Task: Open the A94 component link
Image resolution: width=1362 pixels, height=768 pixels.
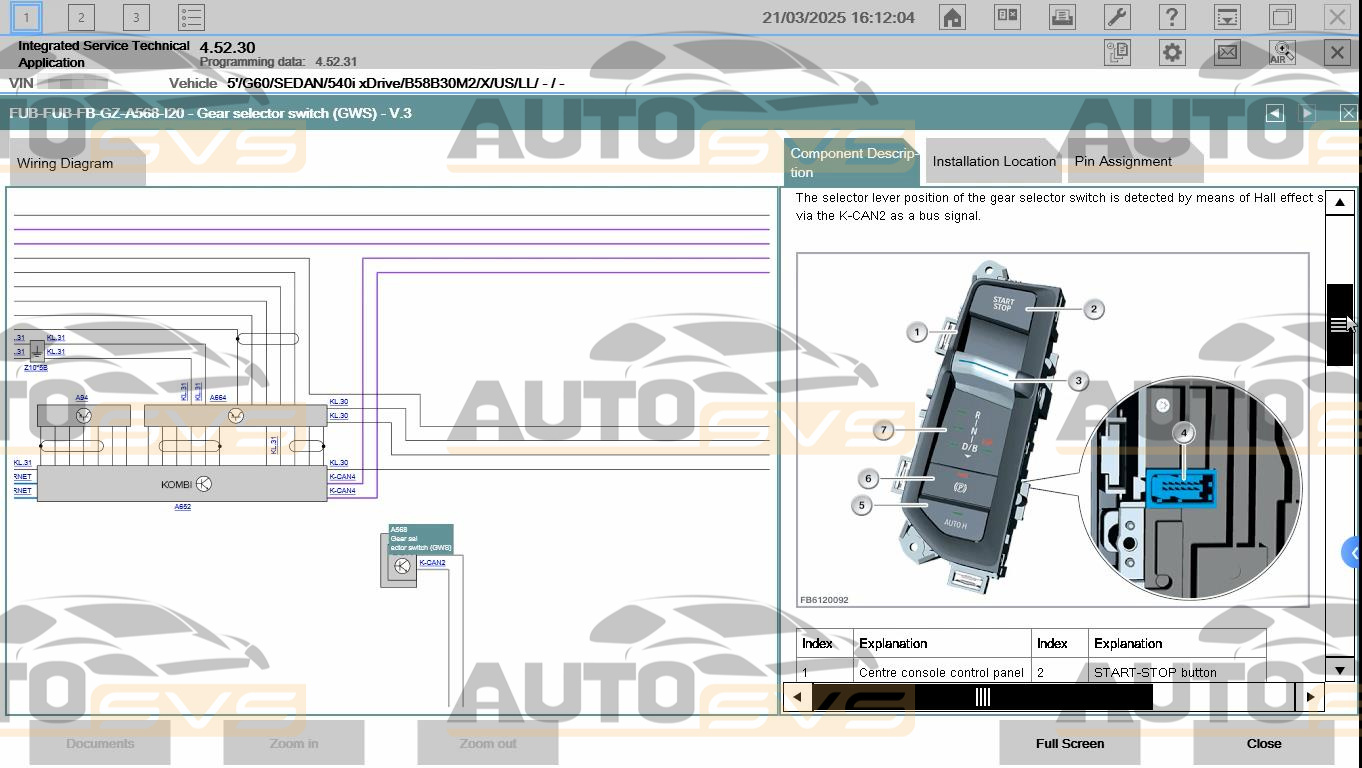Action: tap(82, 398)
